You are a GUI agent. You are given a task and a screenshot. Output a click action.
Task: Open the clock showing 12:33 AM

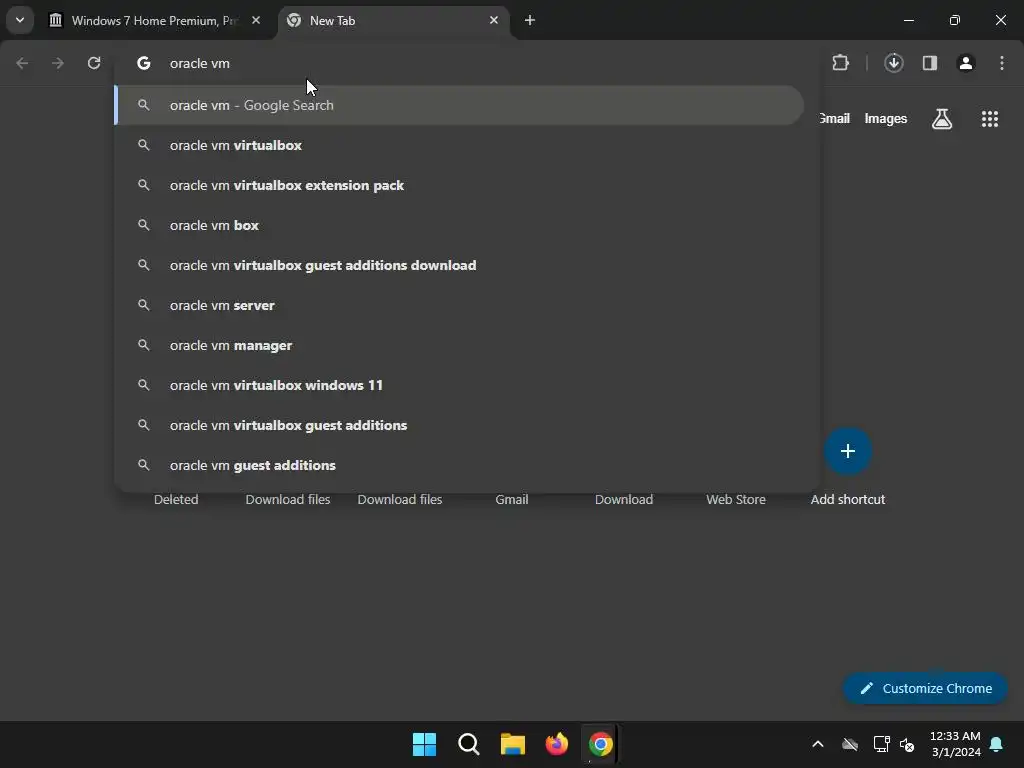point(955,744)
